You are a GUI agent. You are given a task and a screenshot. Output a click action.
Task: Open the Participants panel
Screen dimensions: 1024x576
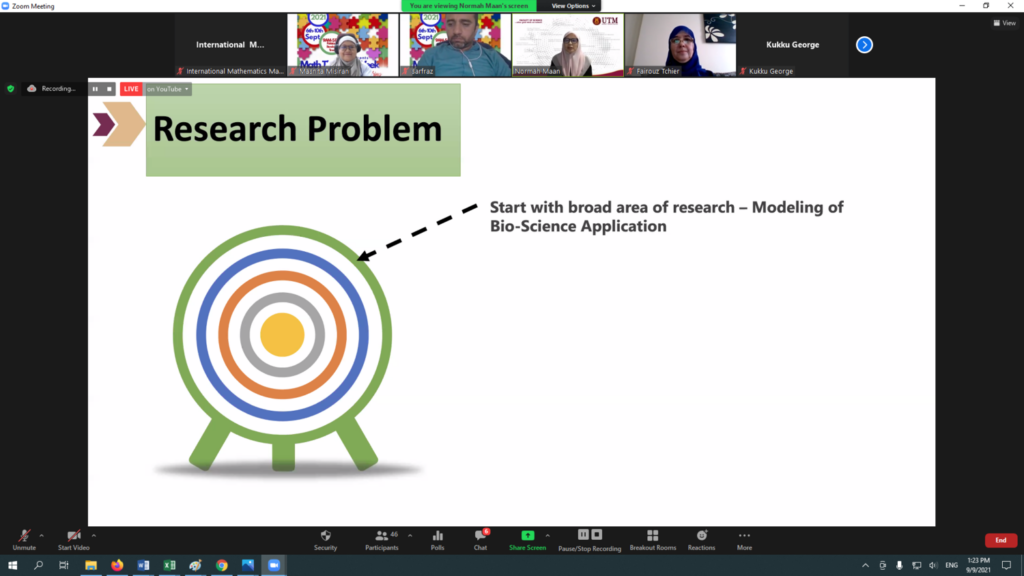point(381,539)
